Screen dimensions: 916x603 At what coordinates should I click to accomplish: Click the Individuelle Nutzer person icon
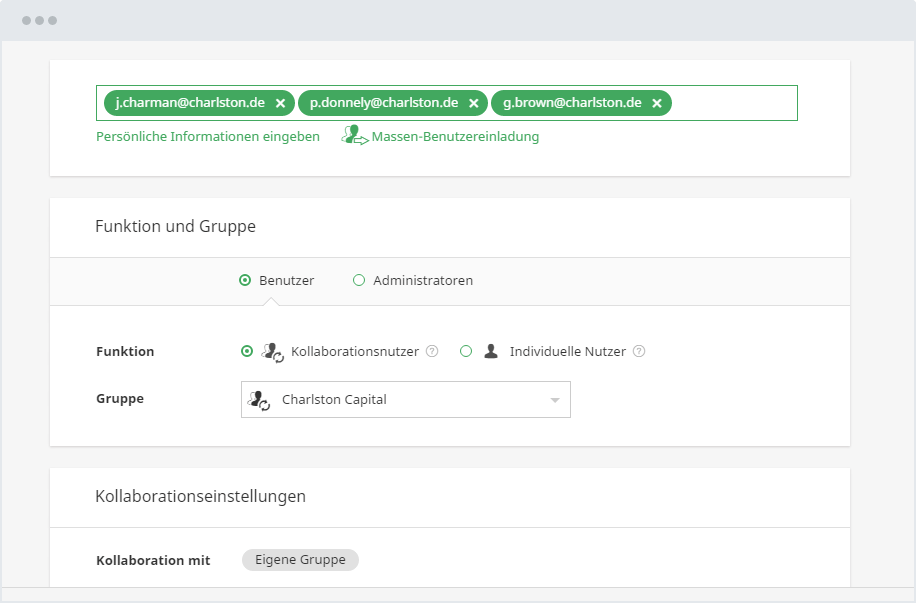point(491,351)
